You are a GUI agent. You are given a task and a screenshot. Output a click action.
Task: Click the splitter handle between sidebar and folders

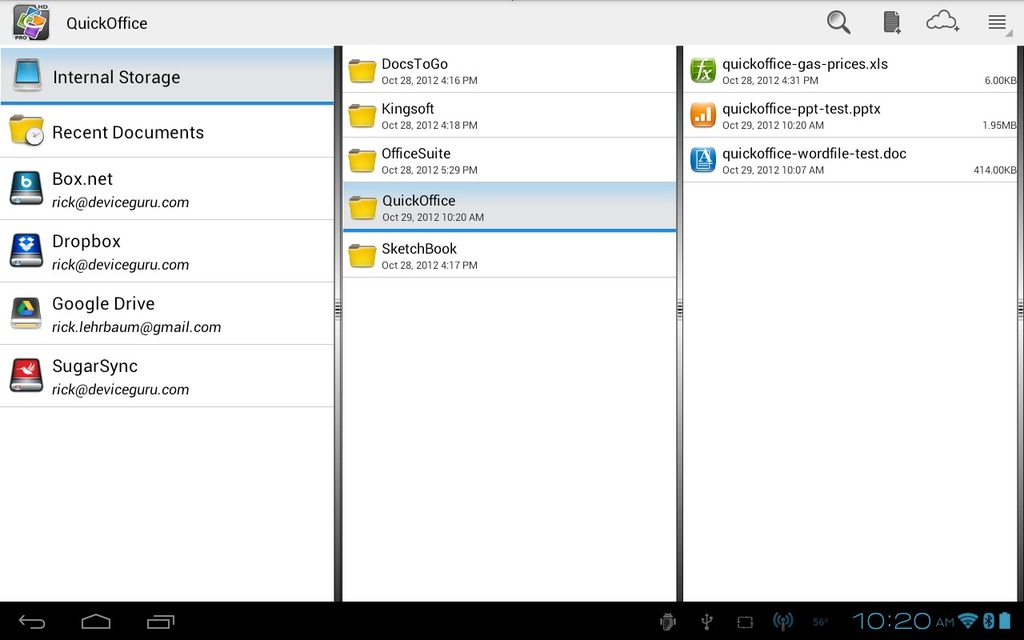click(338, 309)
